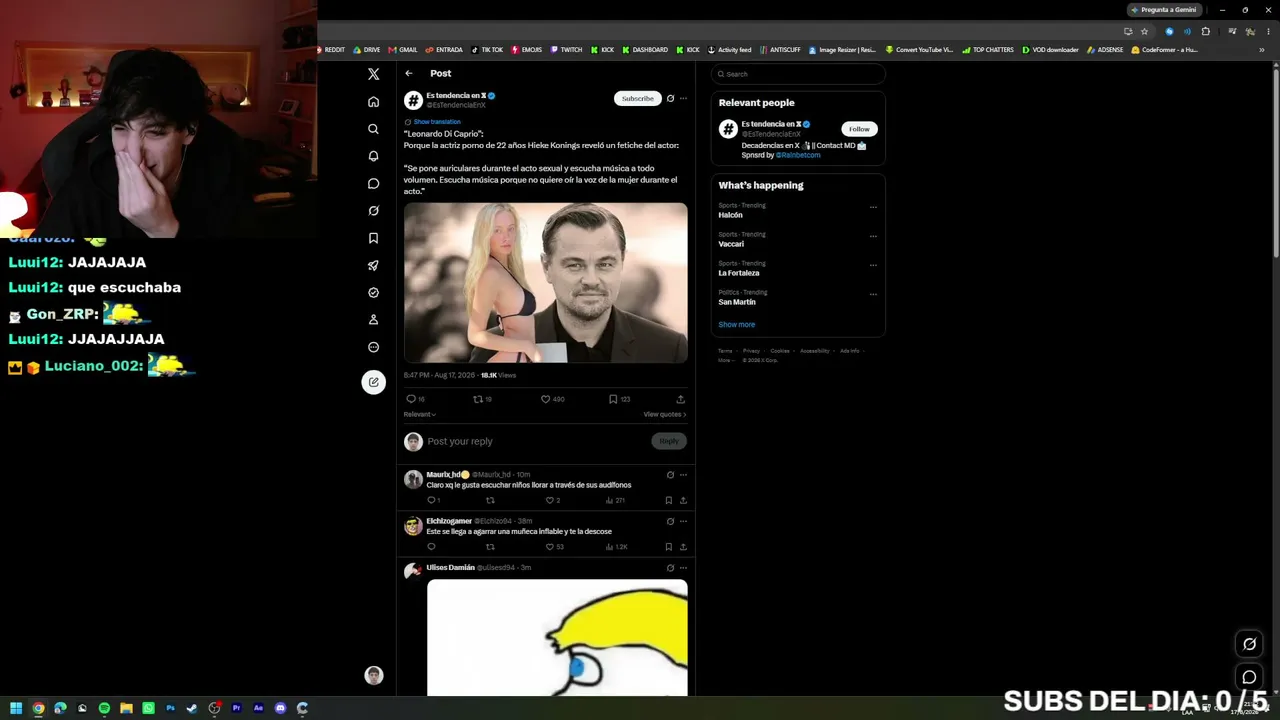This screenshot has width=1280, height=720.
Task: Subscribe to Es tendencia en X
Action: 637,98
